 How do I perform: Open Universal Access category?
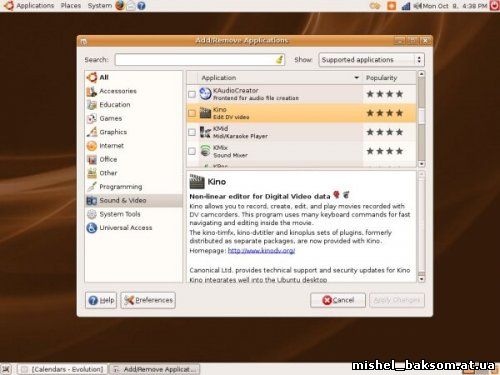[126, 228]
